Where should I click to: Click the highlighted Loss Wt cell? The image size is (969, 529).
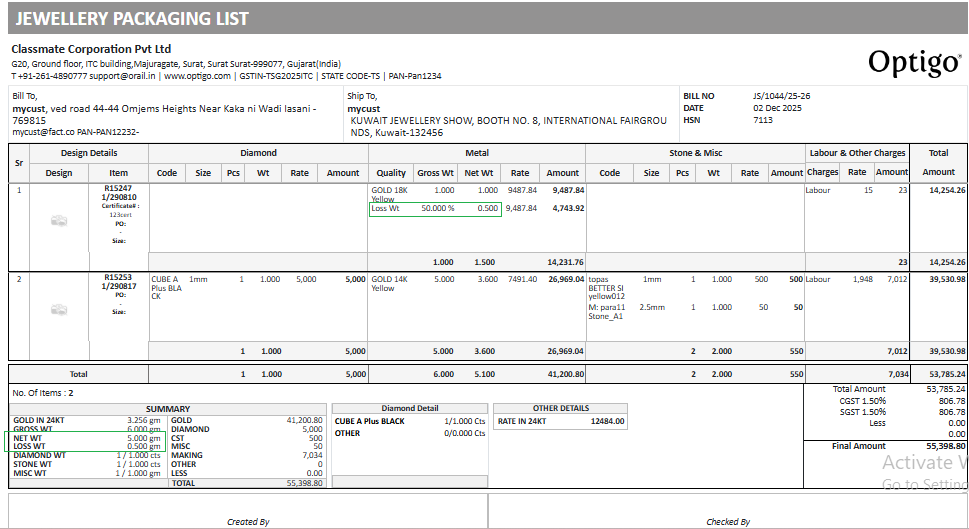click(x=435, y=209)
